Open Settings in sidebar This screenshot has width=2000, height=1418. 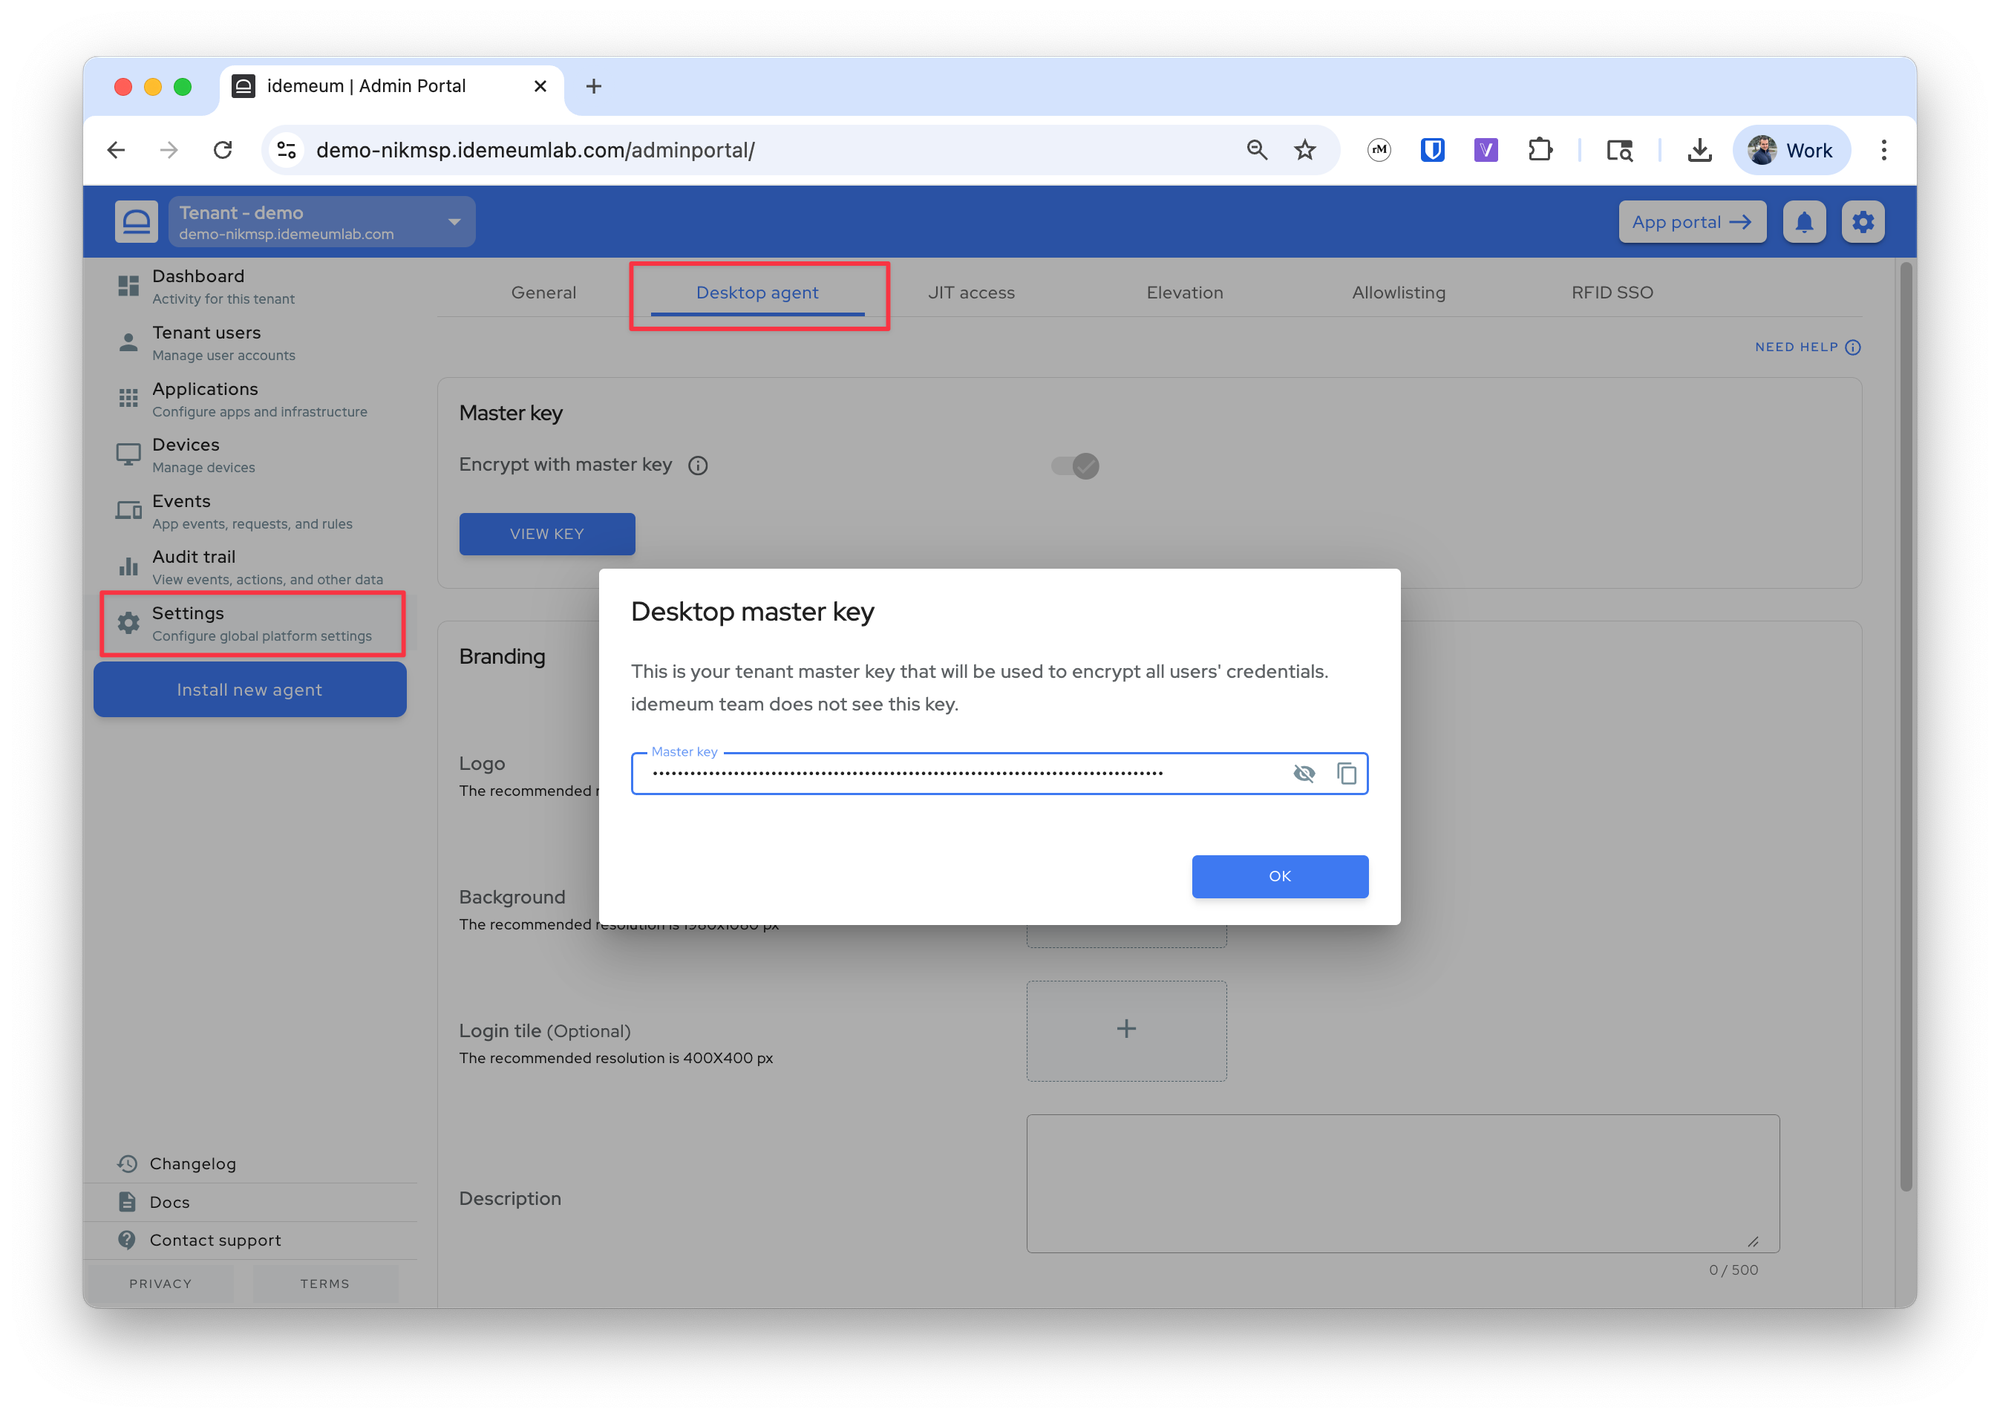250,623
